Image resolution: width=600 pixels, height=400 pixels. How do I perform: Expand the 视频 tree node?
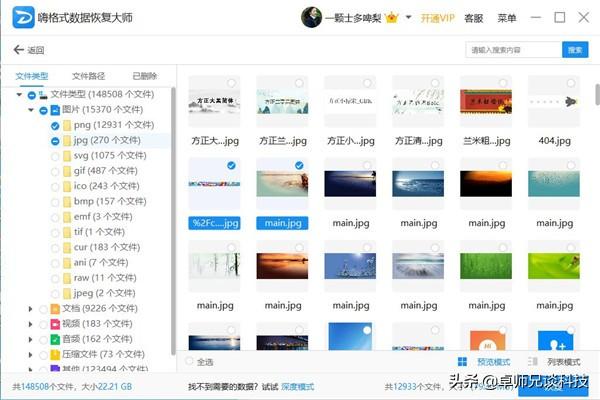(x=30, y=325)
